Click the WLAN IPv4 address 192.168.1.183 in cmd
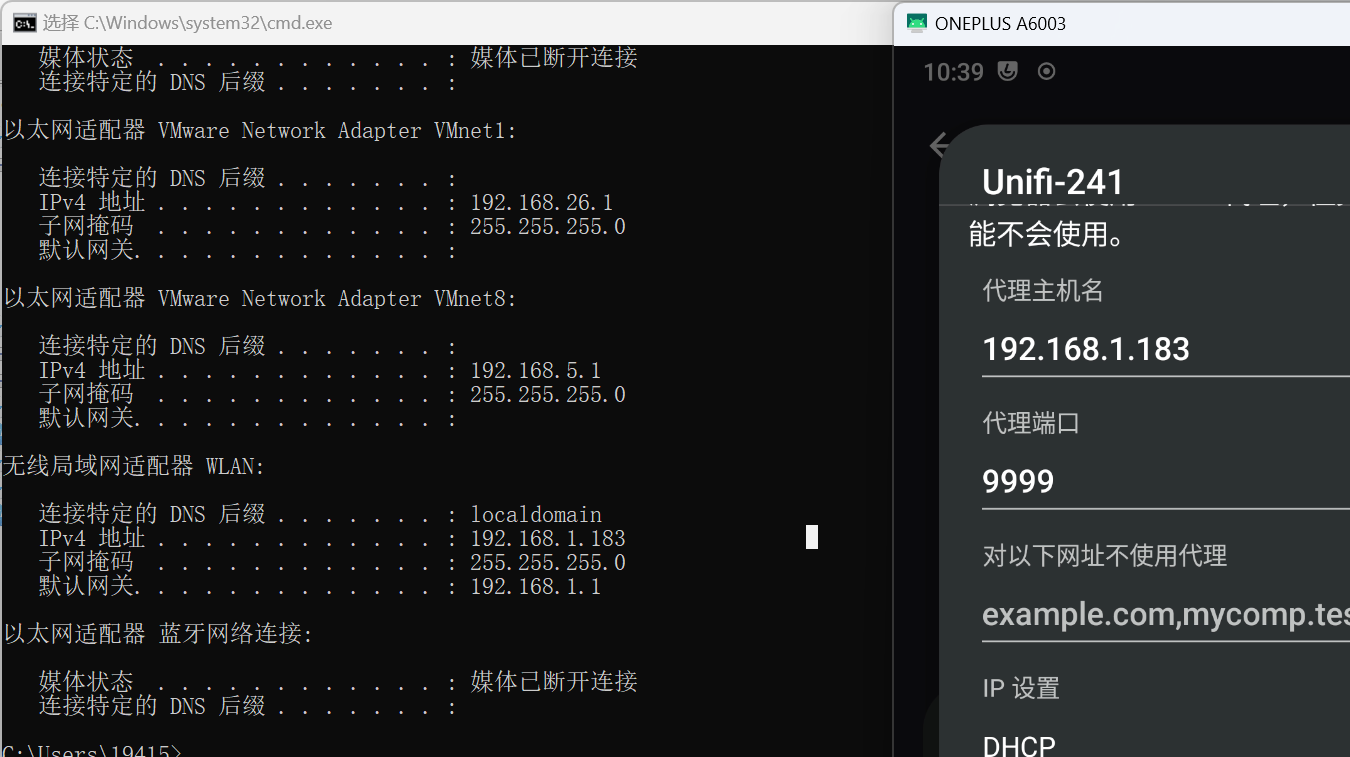This screenshot has height=757, width=1350. tap(548, 538)
